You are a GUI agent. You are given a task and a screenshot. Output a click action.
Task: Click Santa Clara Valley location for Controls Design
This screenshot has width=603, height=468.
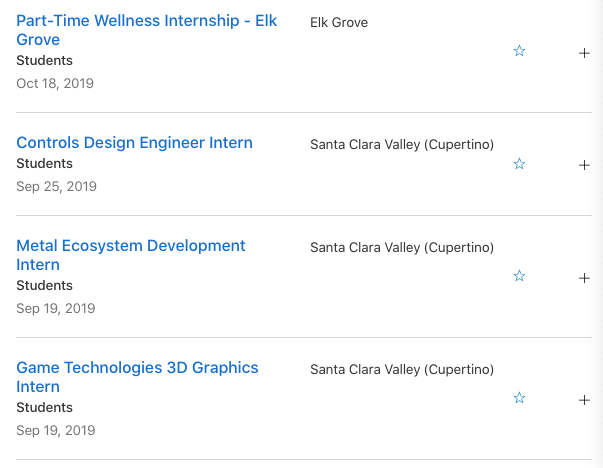402,145
